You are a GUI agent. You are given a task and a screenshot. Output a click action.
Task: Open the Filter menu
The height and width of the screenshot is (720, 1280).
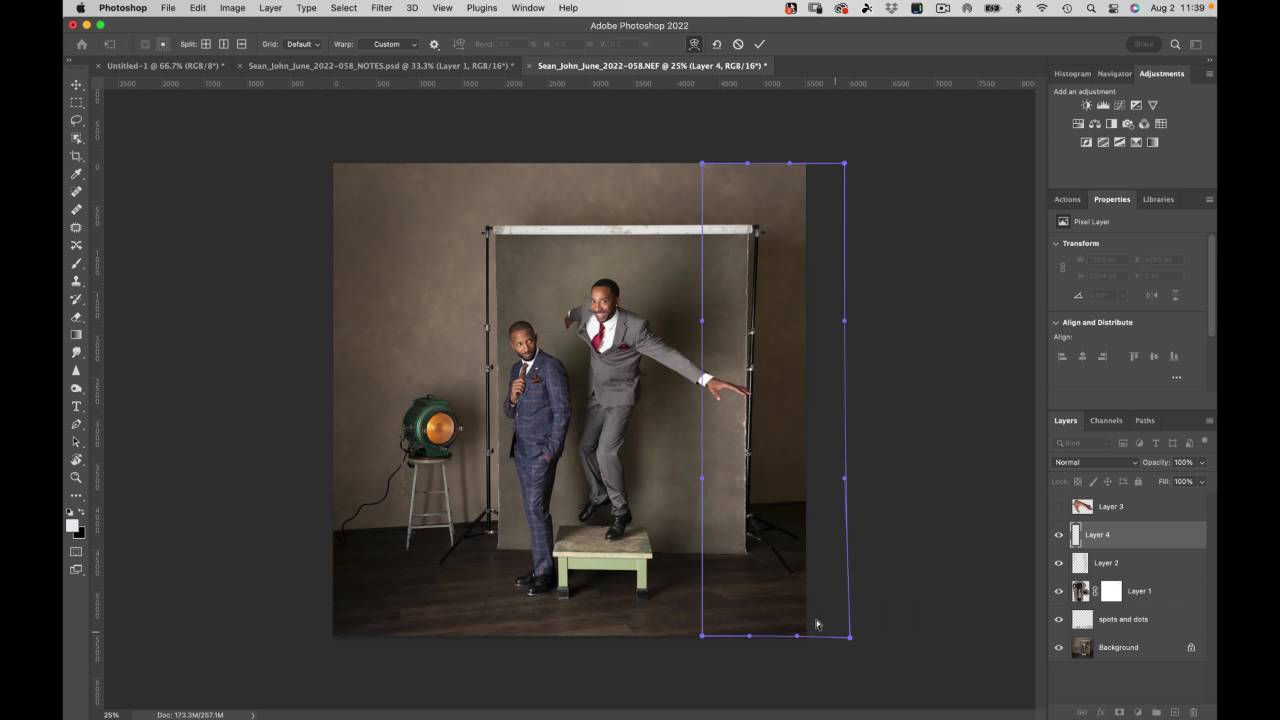[x=381, y=8]
